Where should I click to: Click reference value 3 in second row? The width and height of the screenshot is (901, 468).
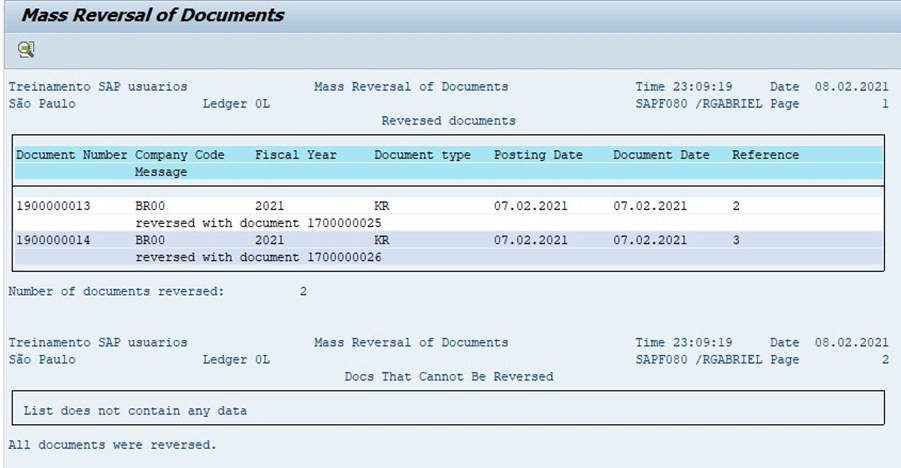click(x=736, y=240)
